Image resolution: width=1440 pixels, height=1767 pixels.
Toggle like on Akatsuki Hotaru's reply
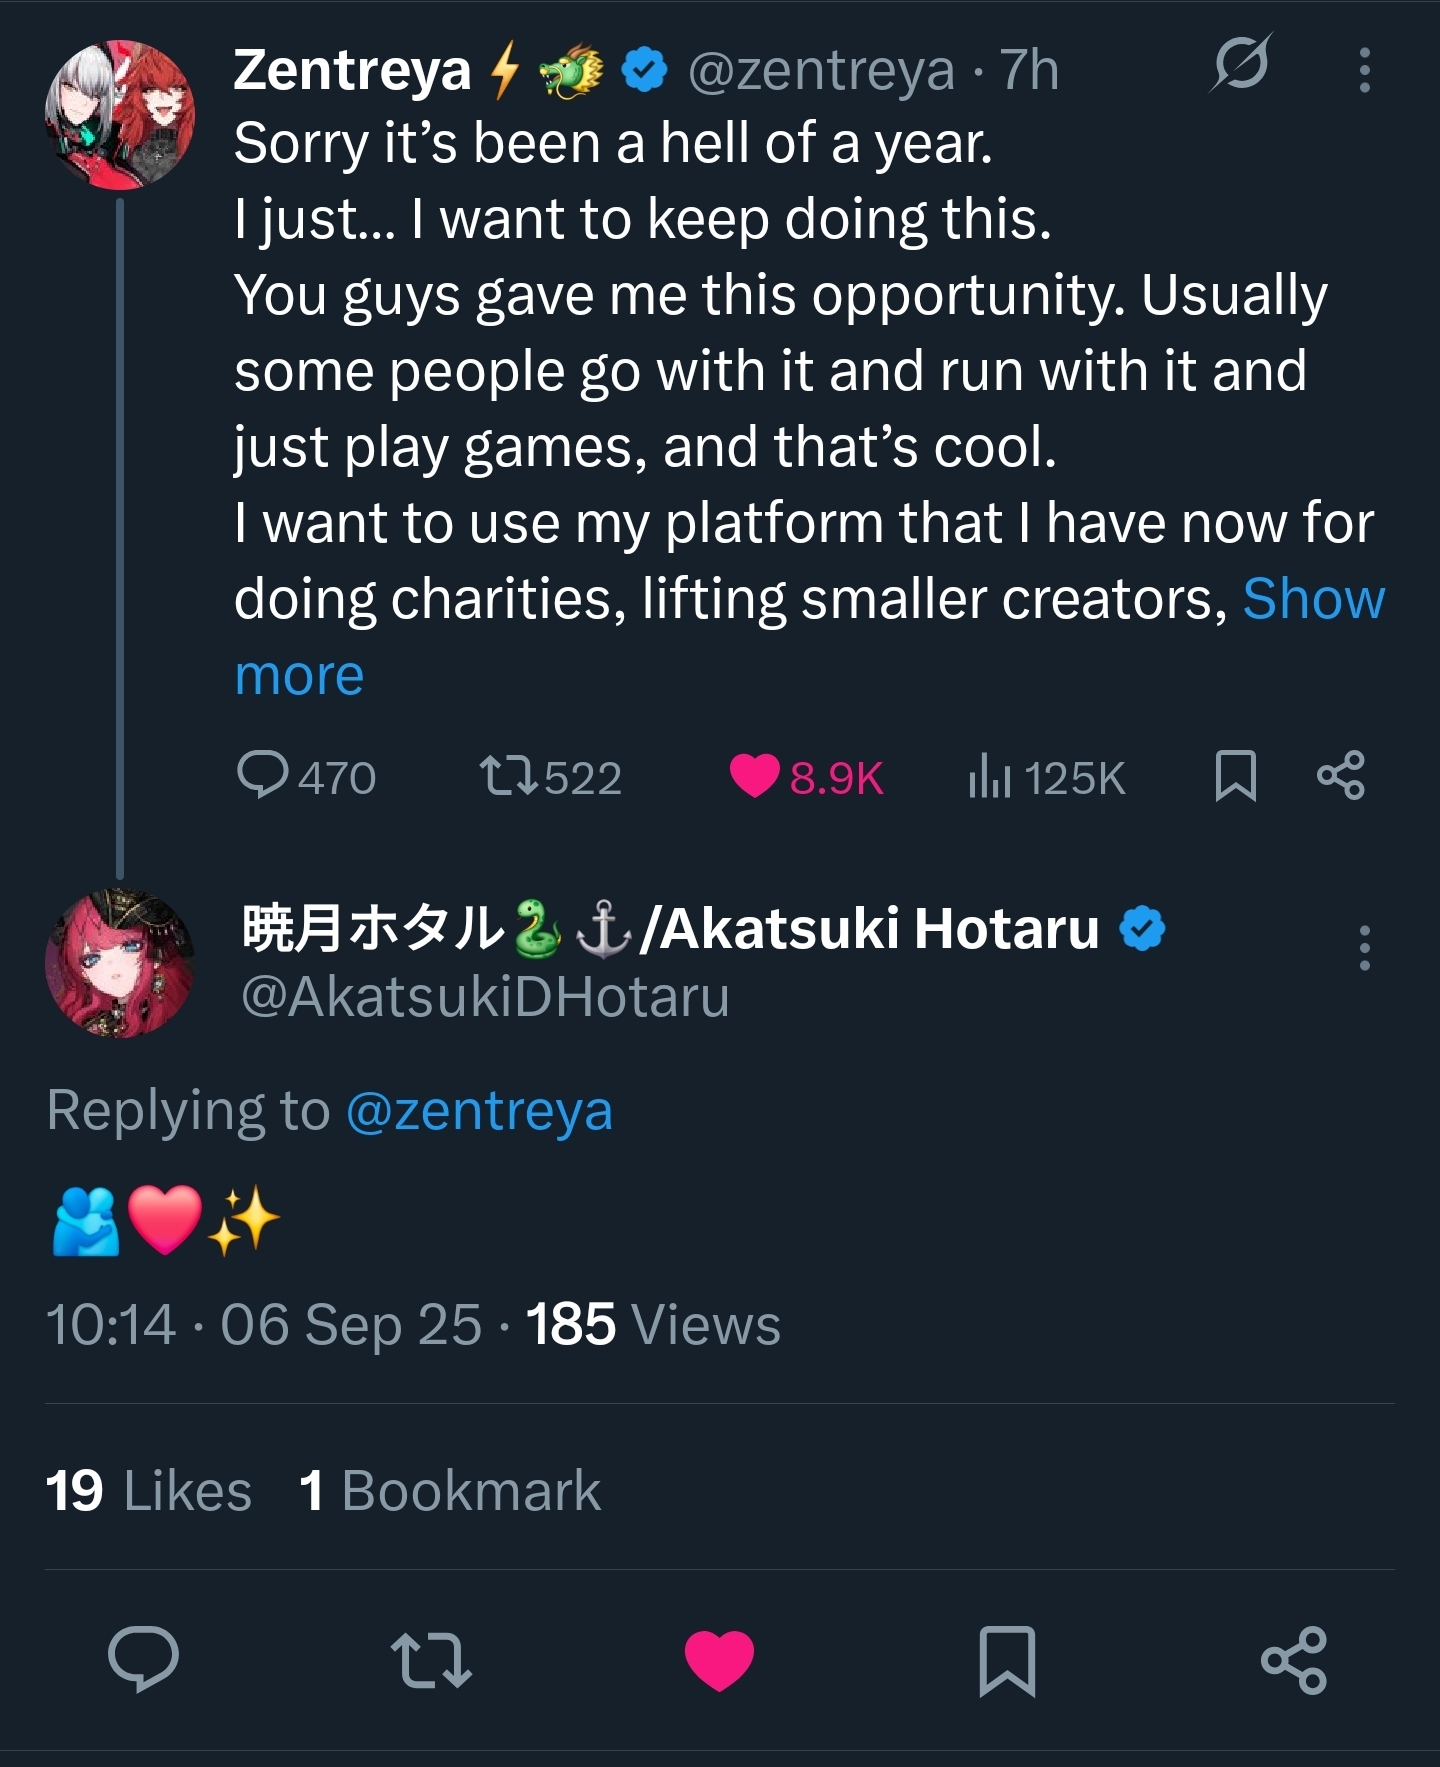tap(719, 1660)
